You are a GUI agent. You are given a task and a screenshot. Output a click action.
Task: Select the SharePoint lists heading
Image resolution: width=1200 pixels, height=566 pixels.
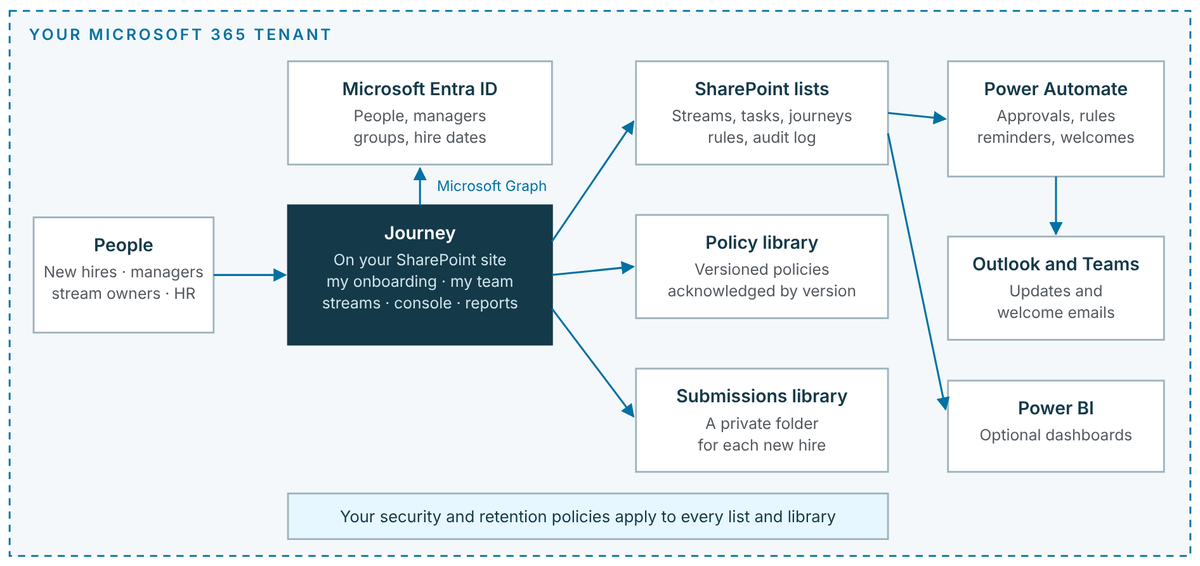(x=762, y=89)
